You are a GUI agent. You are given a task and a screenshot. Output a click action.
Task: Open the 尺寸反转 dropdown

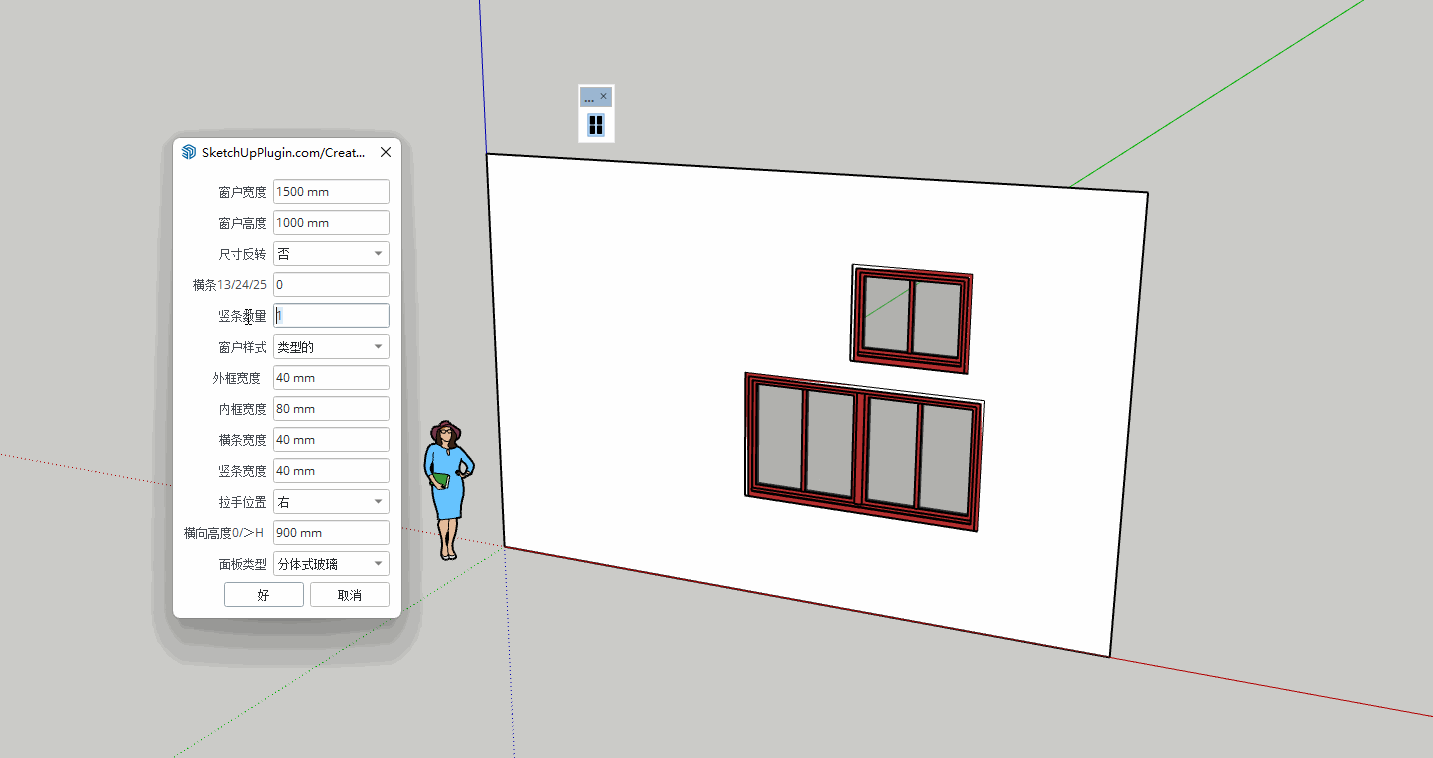tap(331, 254)
